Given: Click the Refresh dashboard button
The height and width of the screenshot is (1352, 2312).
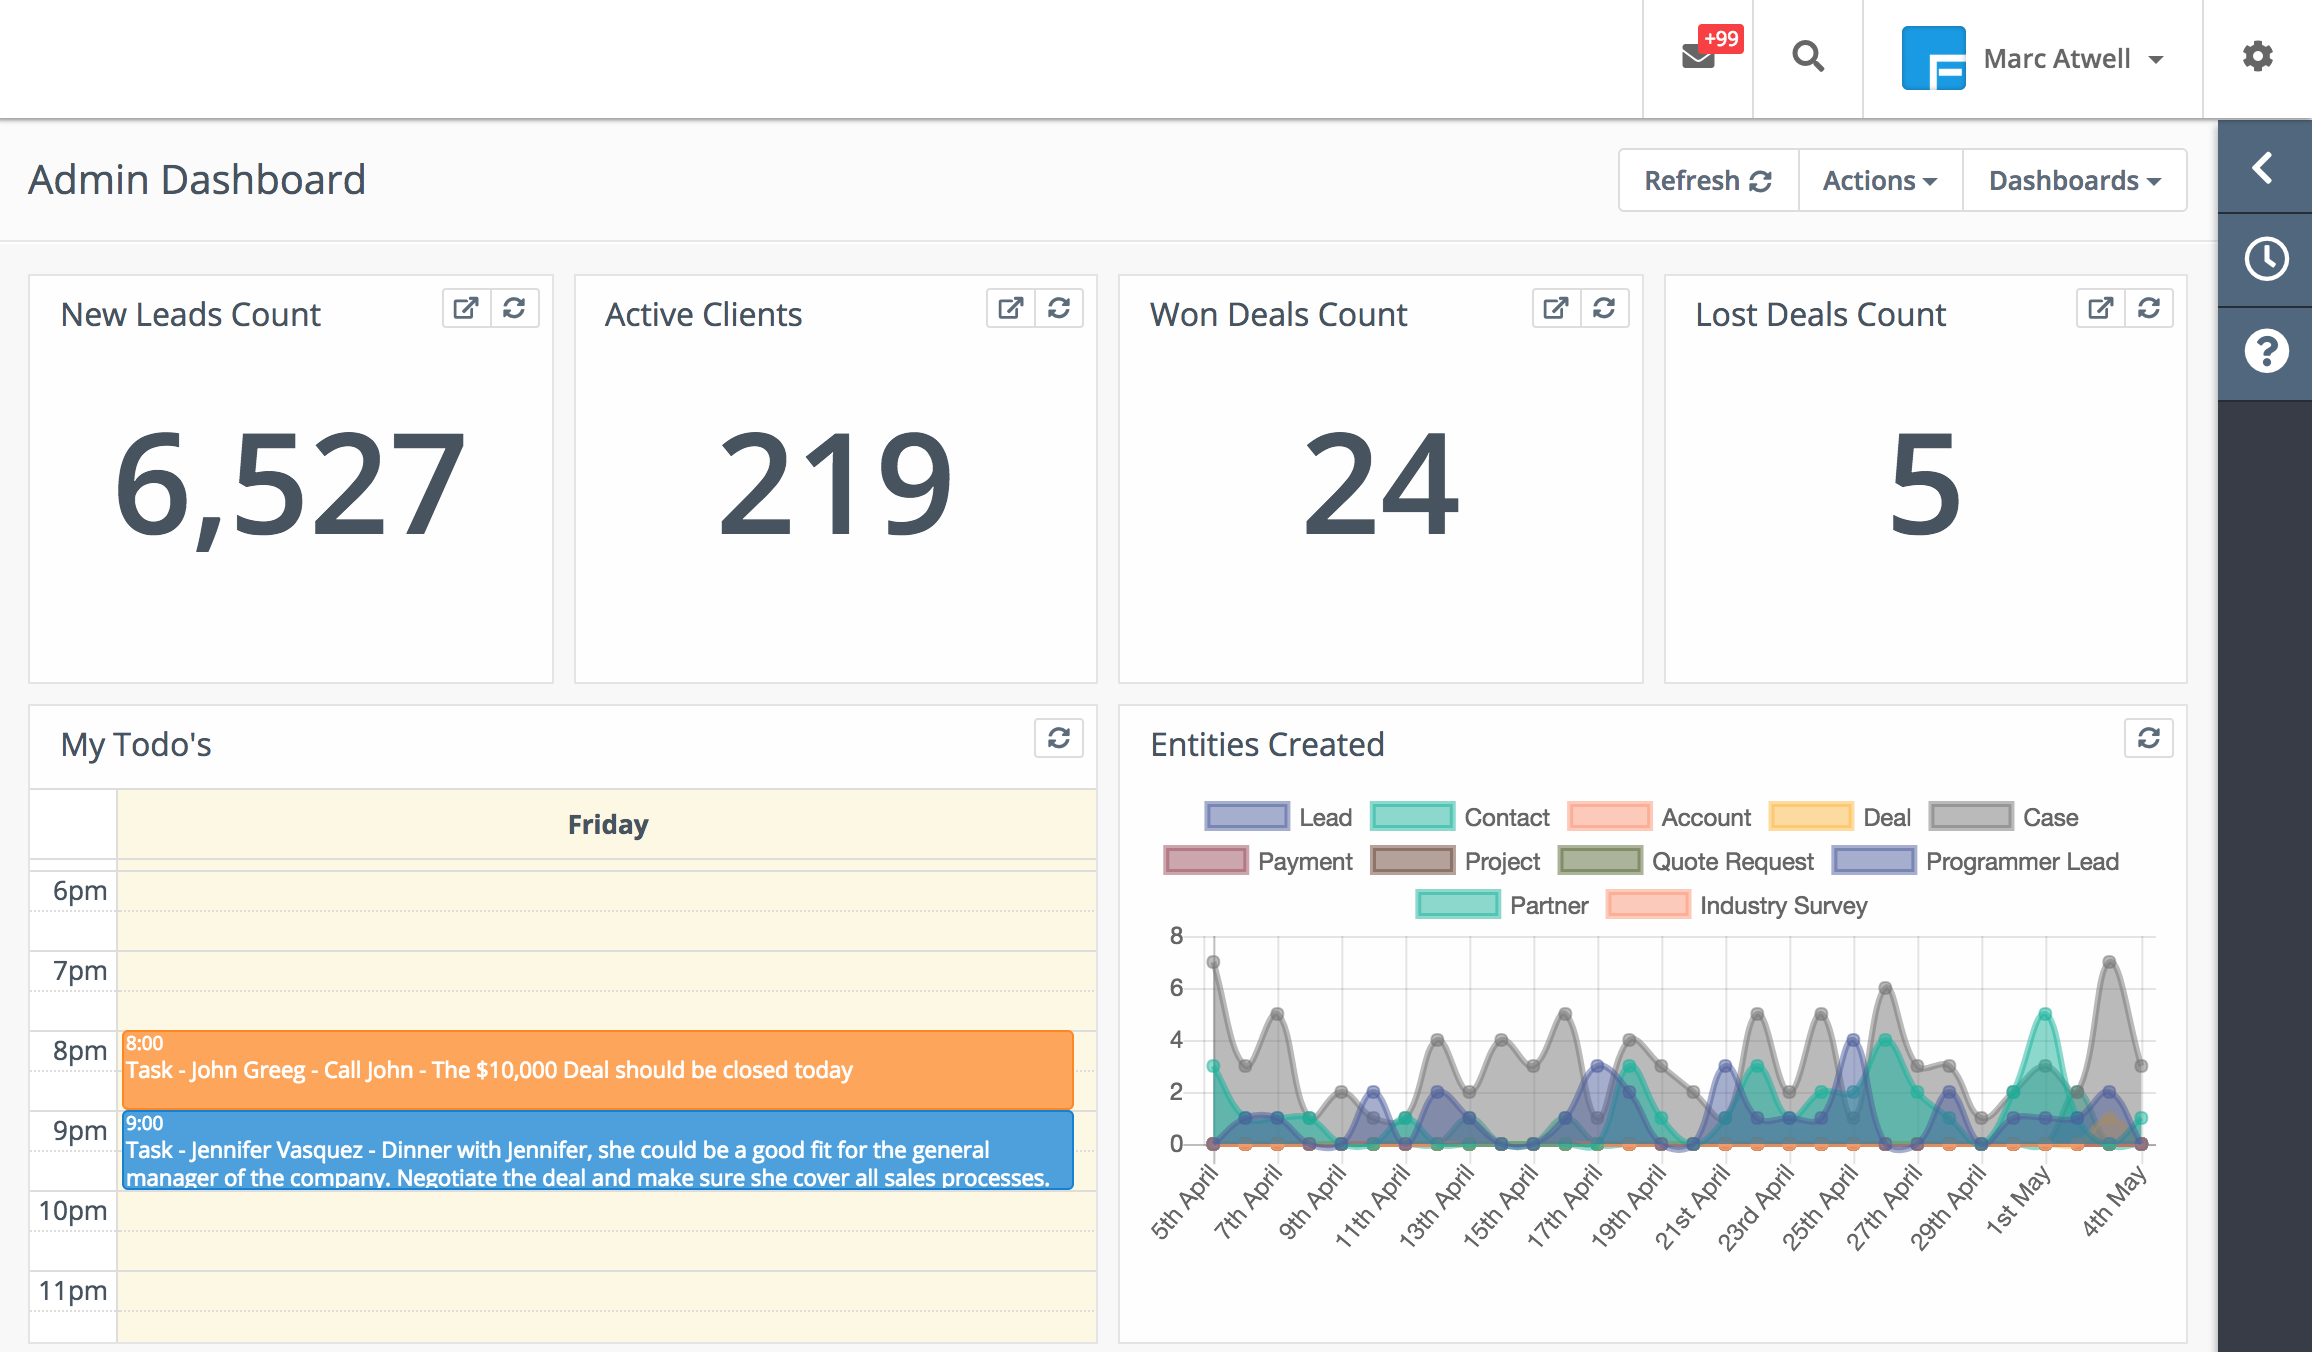Looking at the screenshot, I should pyautogui.click(x=1708, y=181).
